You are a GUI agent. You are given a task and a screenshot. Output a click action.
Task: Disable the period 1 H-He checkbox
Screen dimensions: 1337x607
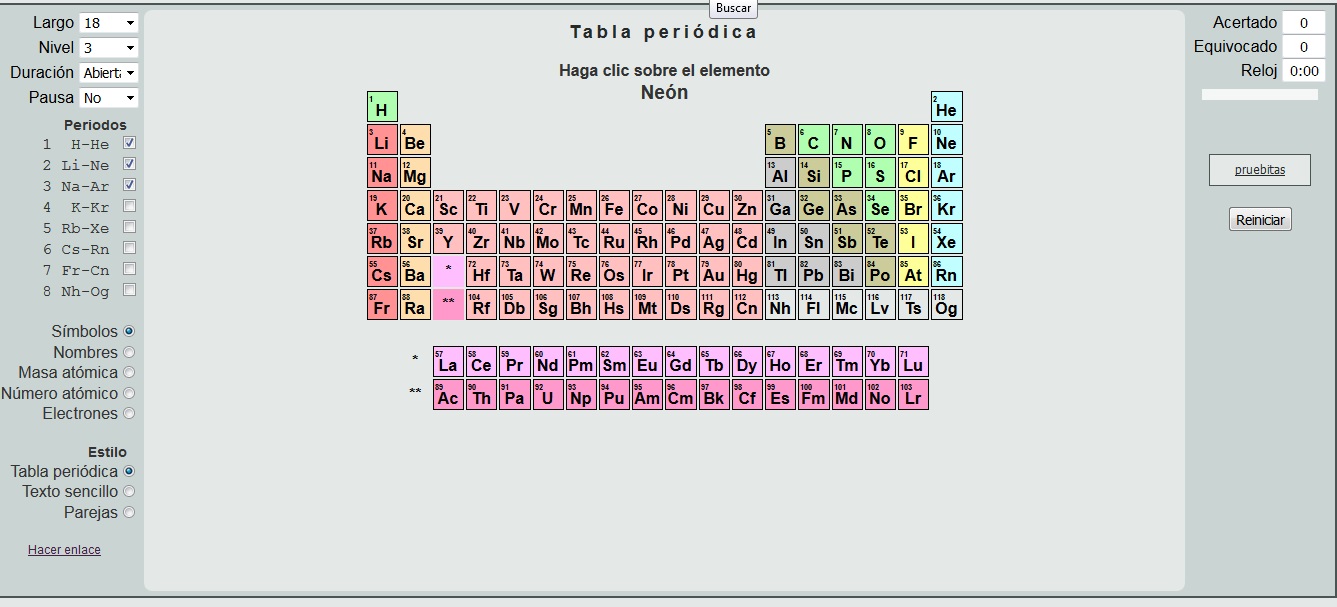128,143
